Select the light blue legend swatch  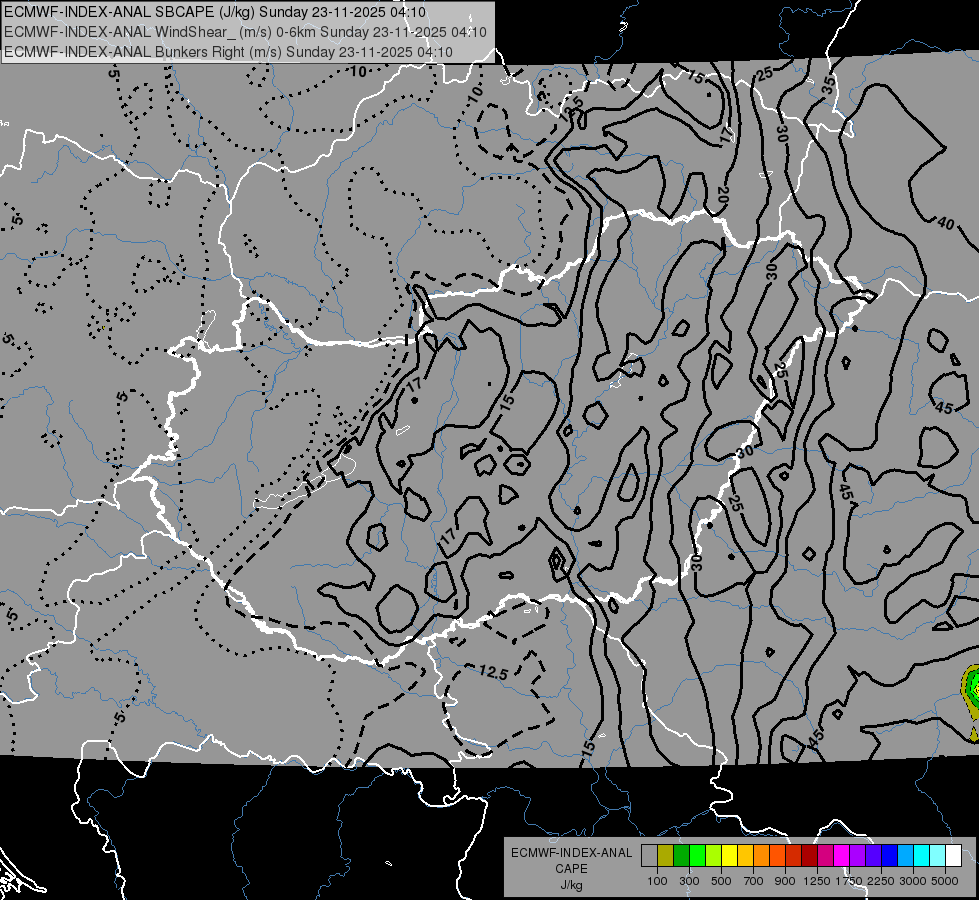(905, 855)
